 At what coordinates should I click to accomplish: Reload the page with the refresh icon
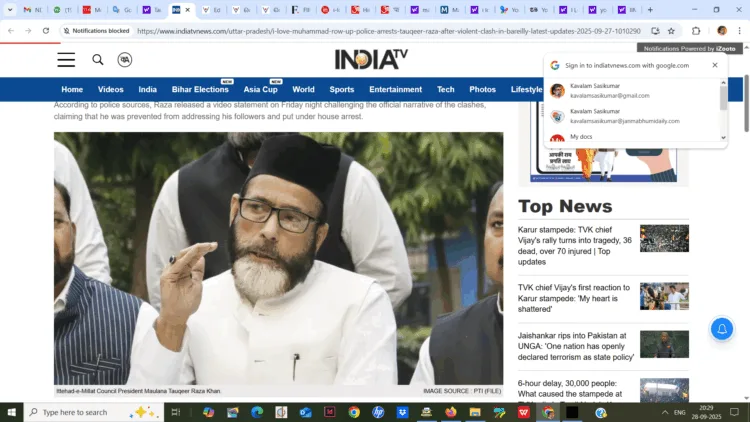pyautogui.click(x=46, y=31)
